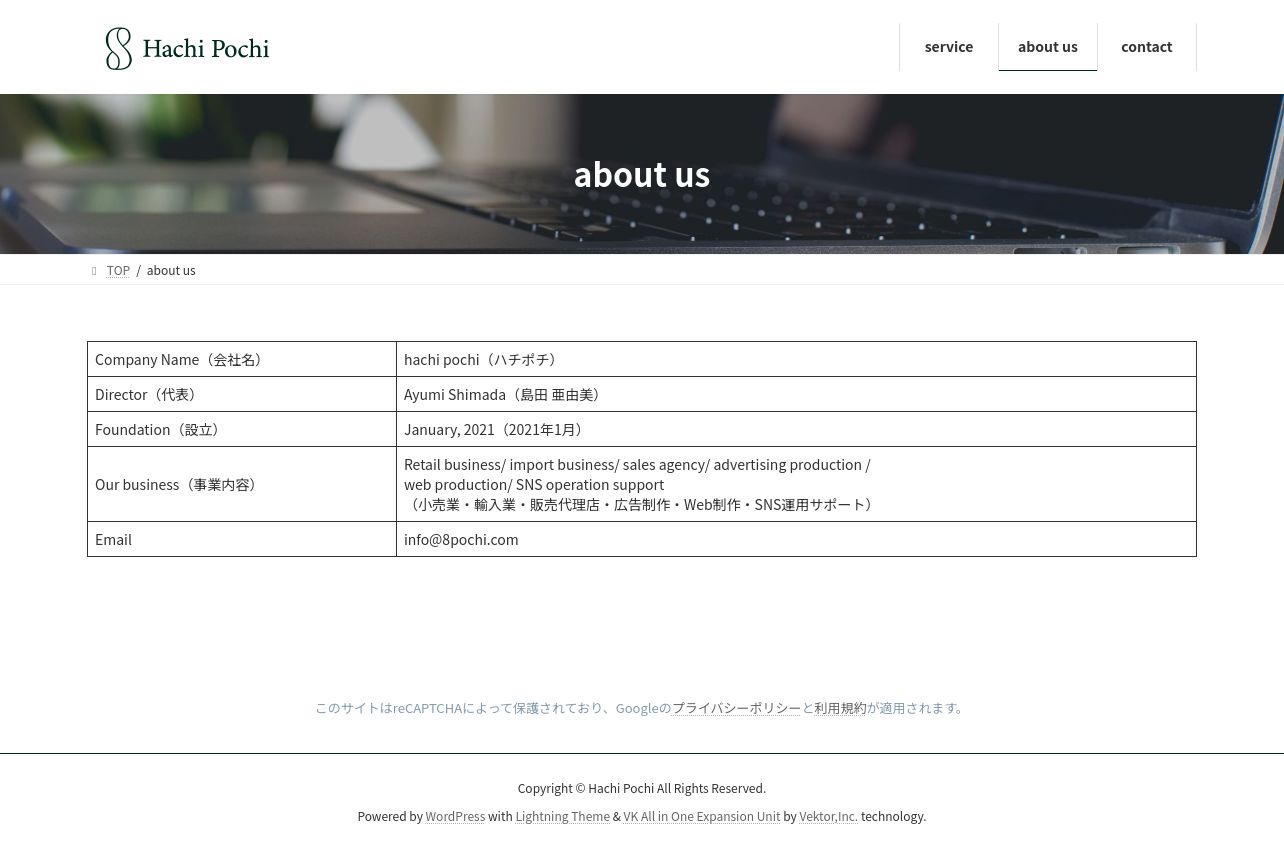Viewport: 1284px width, 852px height.
Task: Click the Hachi Pochi logo
Action: (187, 48)
